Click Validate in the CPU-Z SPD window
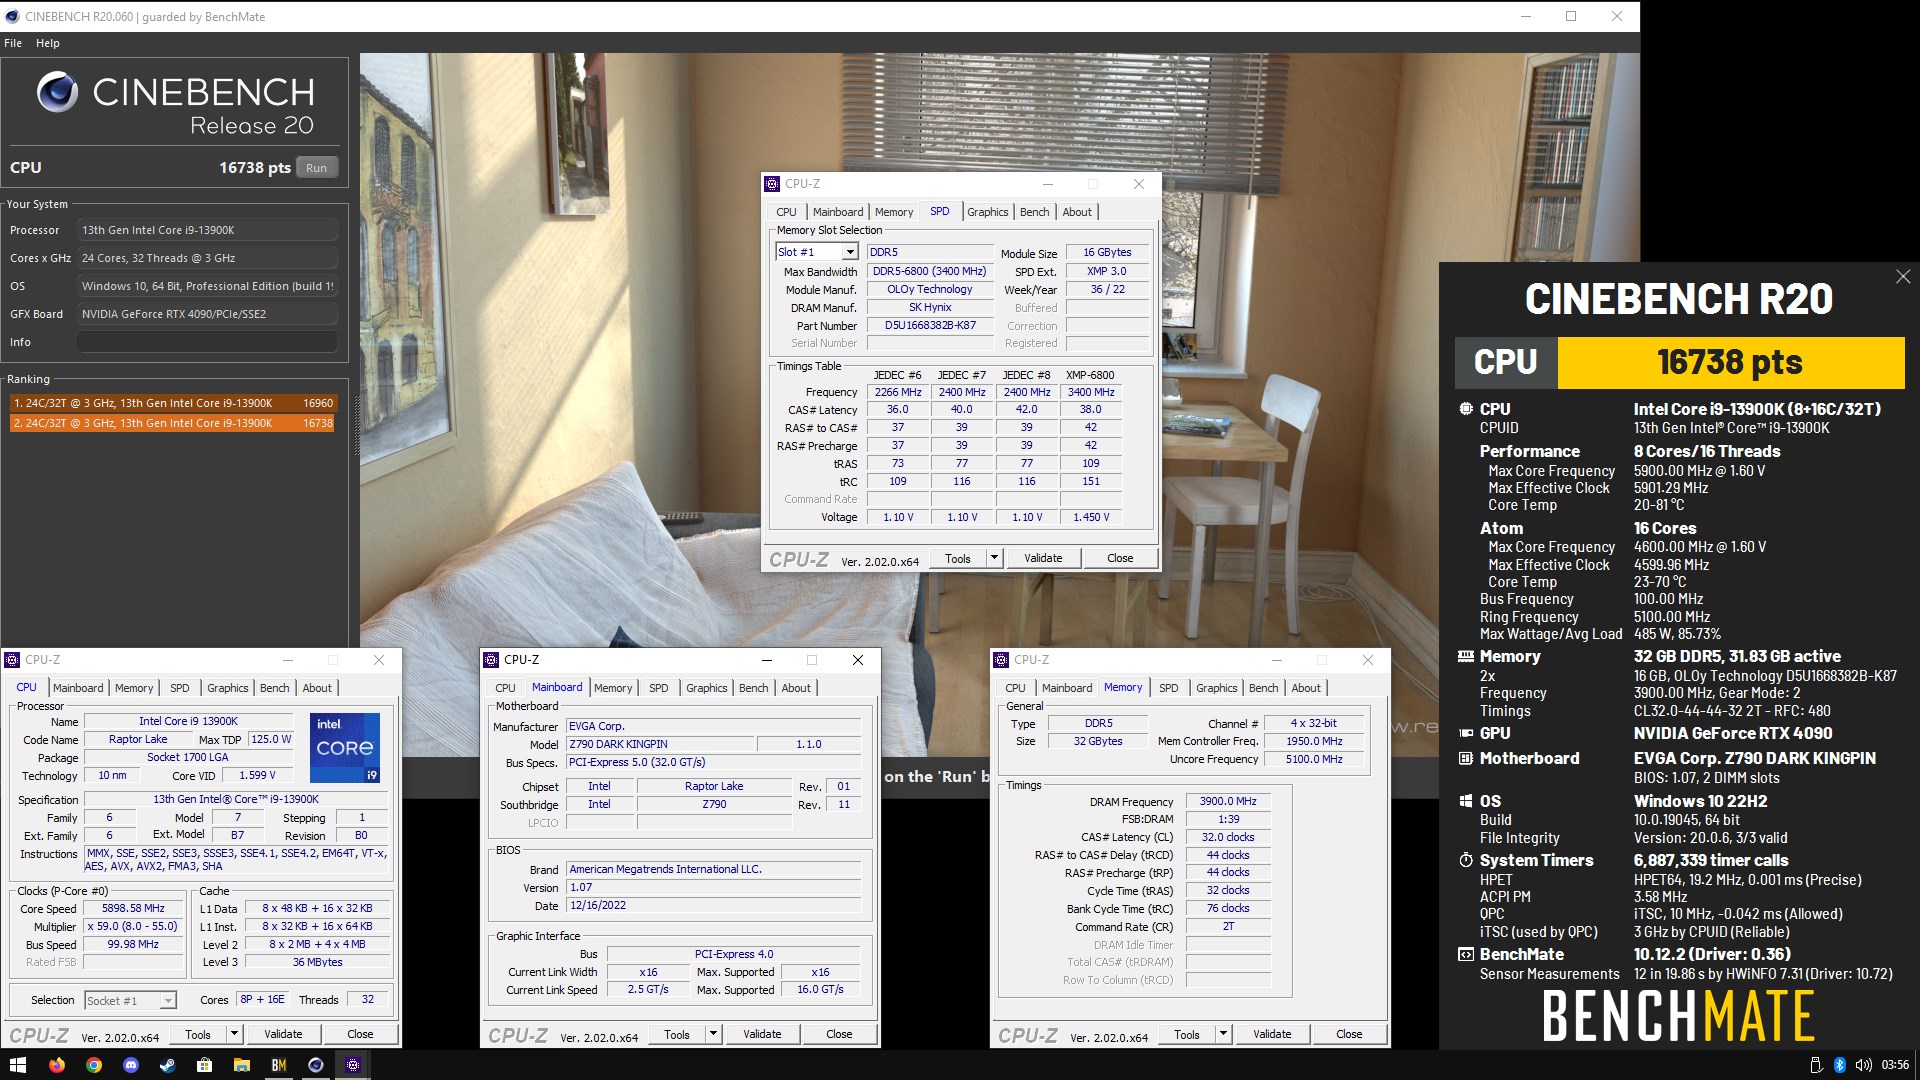This screenshot has height=1080, width=1920. tap(1043, 558)
